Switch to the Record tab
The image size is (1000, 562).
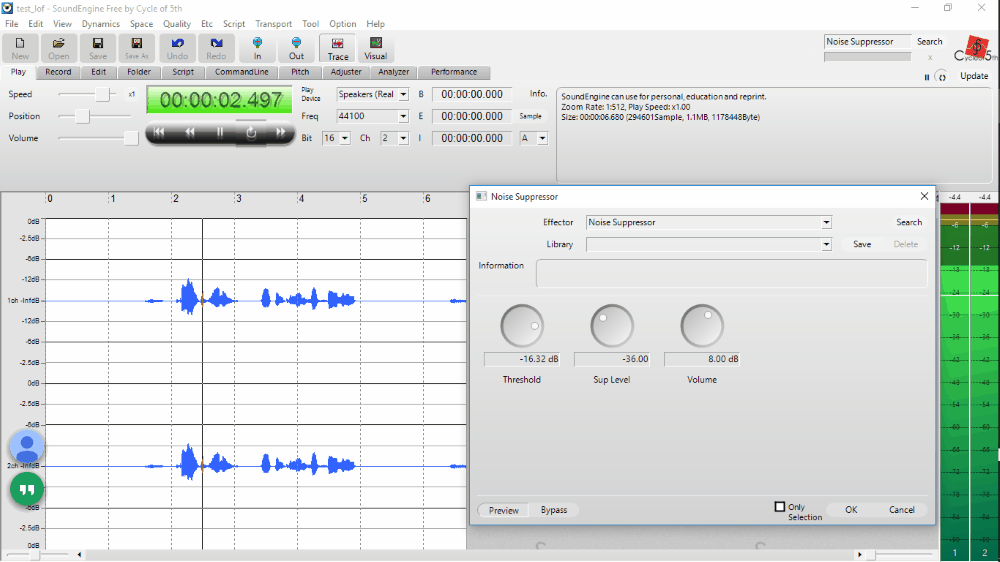click(58, 72)
